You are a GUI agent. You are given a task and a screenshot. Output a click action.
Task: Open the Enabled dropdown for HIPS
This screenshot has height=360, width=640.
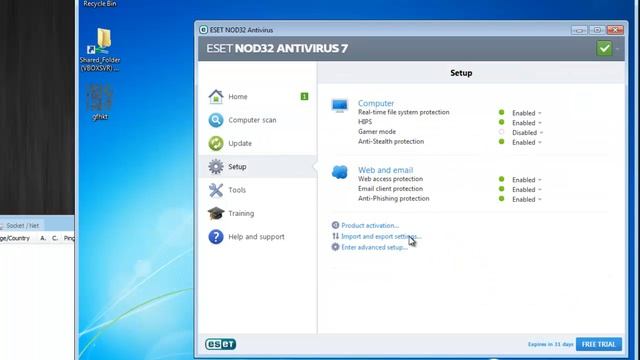pos(527,123)
